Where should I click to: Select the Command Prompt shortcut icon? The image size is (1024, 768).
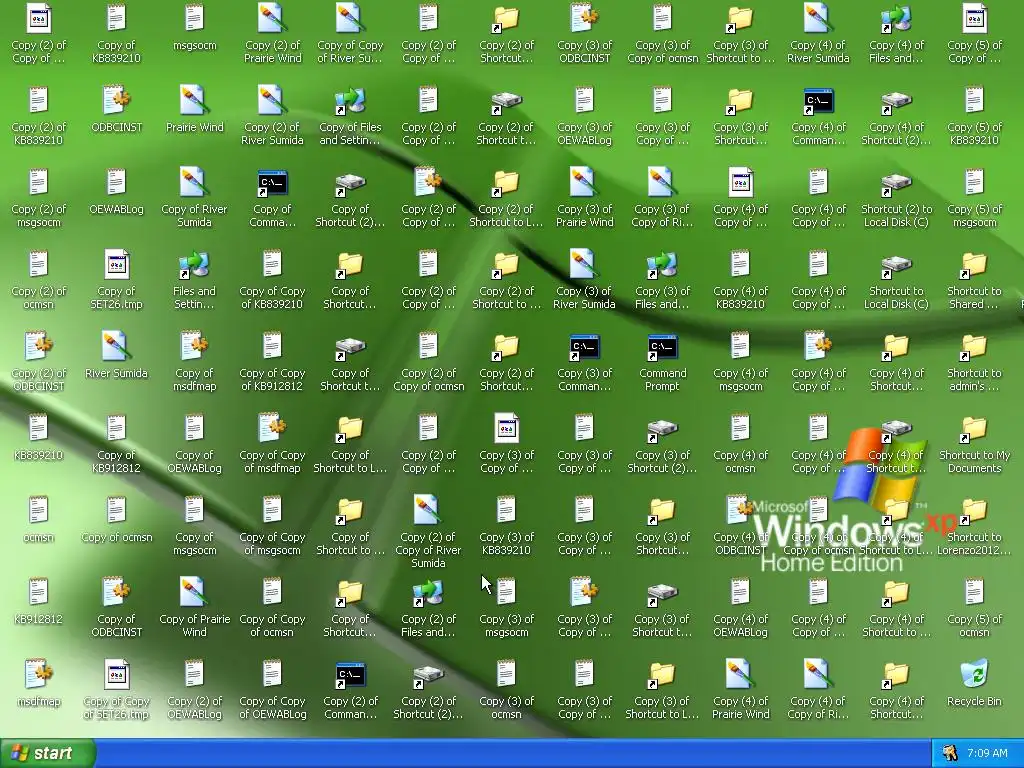point(662,347)
